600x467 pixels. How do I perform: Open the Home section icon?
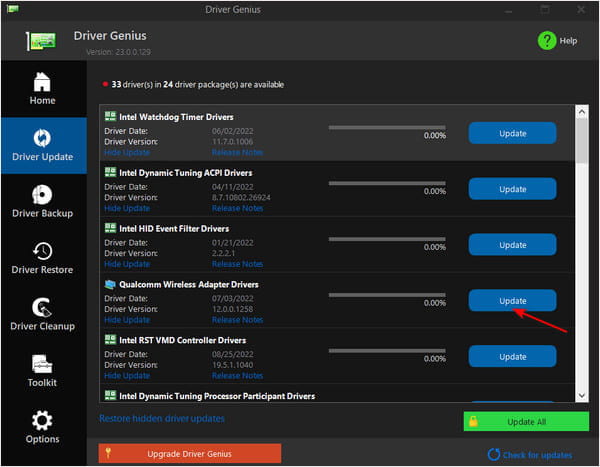(42, 82)
